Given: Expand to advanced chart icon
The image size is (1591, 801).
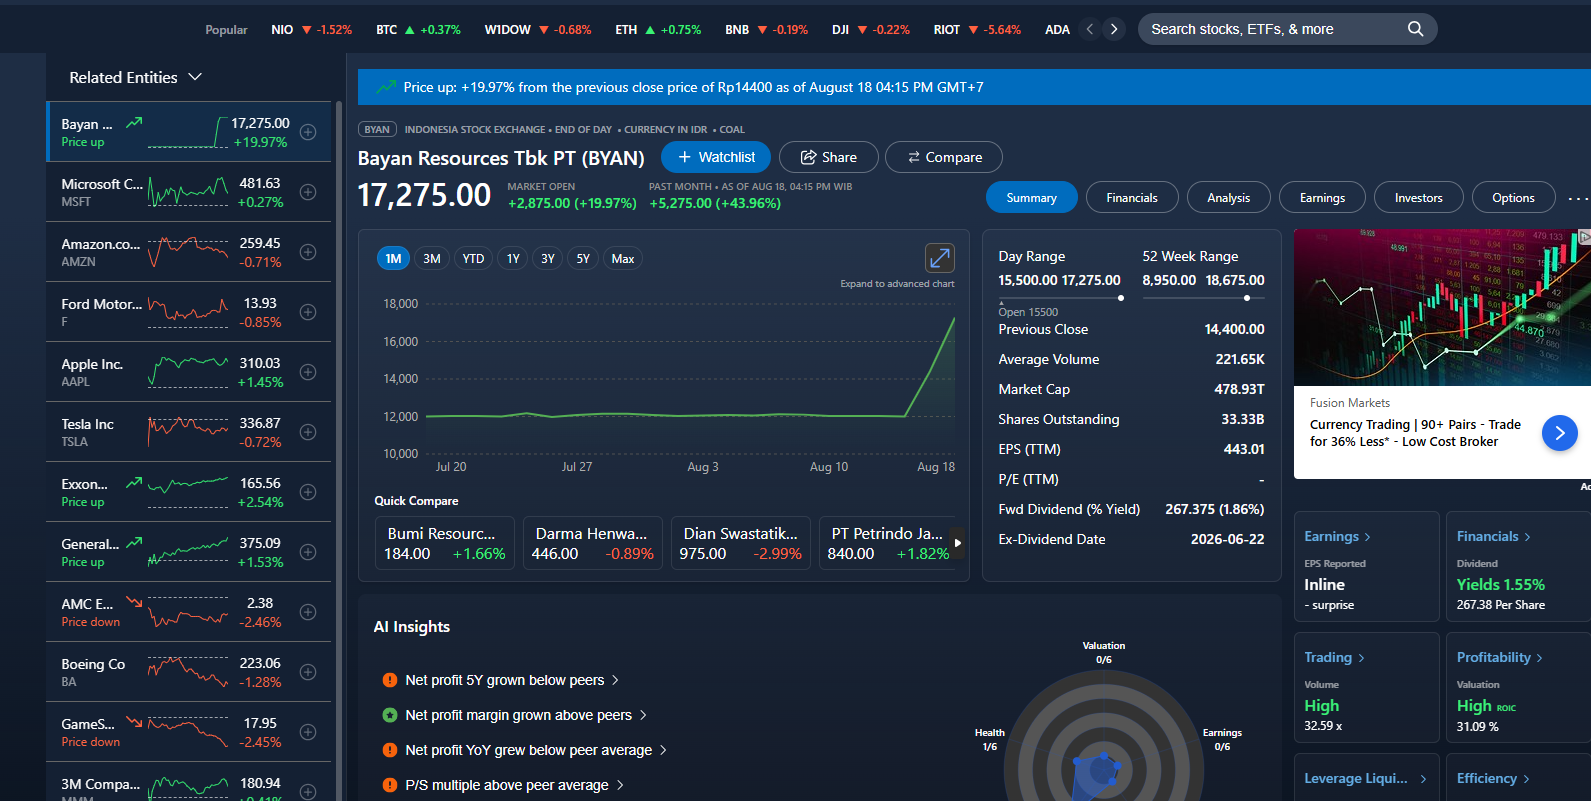Looking at the screenshot, I should [940, 258].
